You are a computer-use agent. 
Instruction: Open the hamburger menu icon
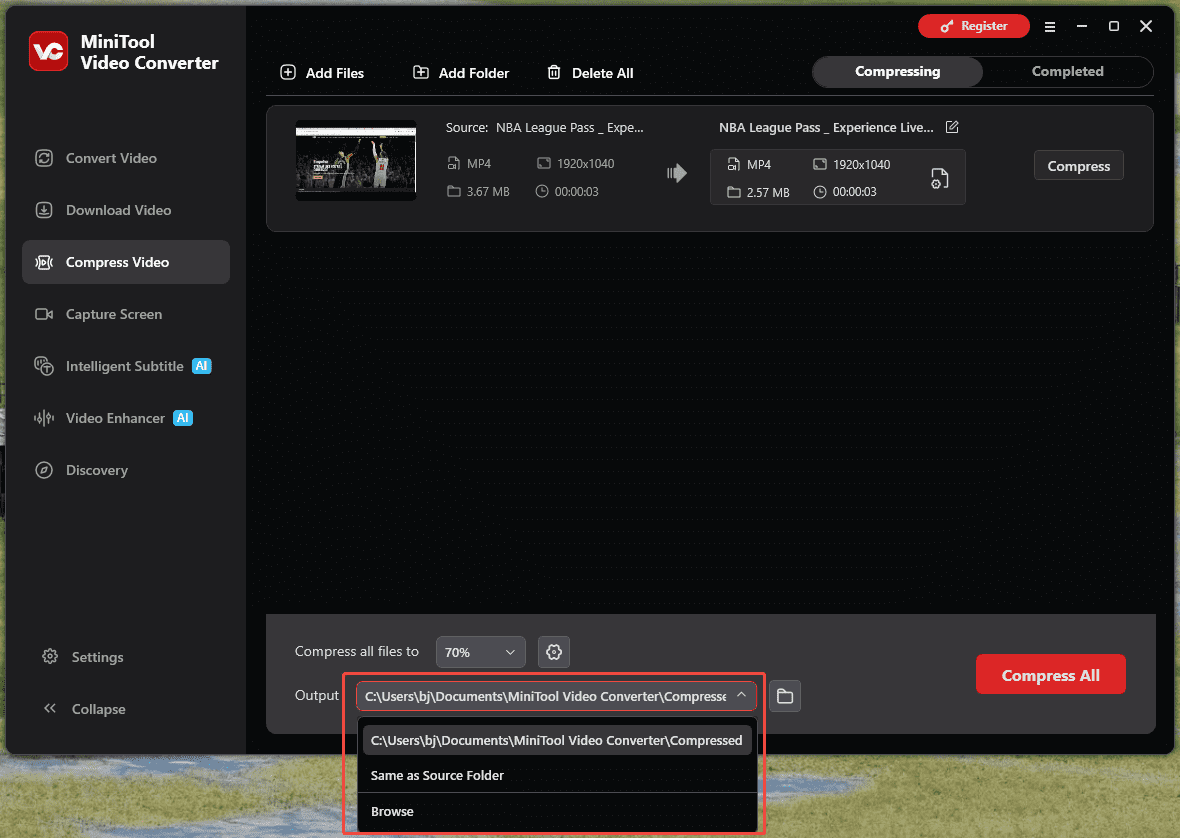pyautogui.click(x=1050, y=26)
